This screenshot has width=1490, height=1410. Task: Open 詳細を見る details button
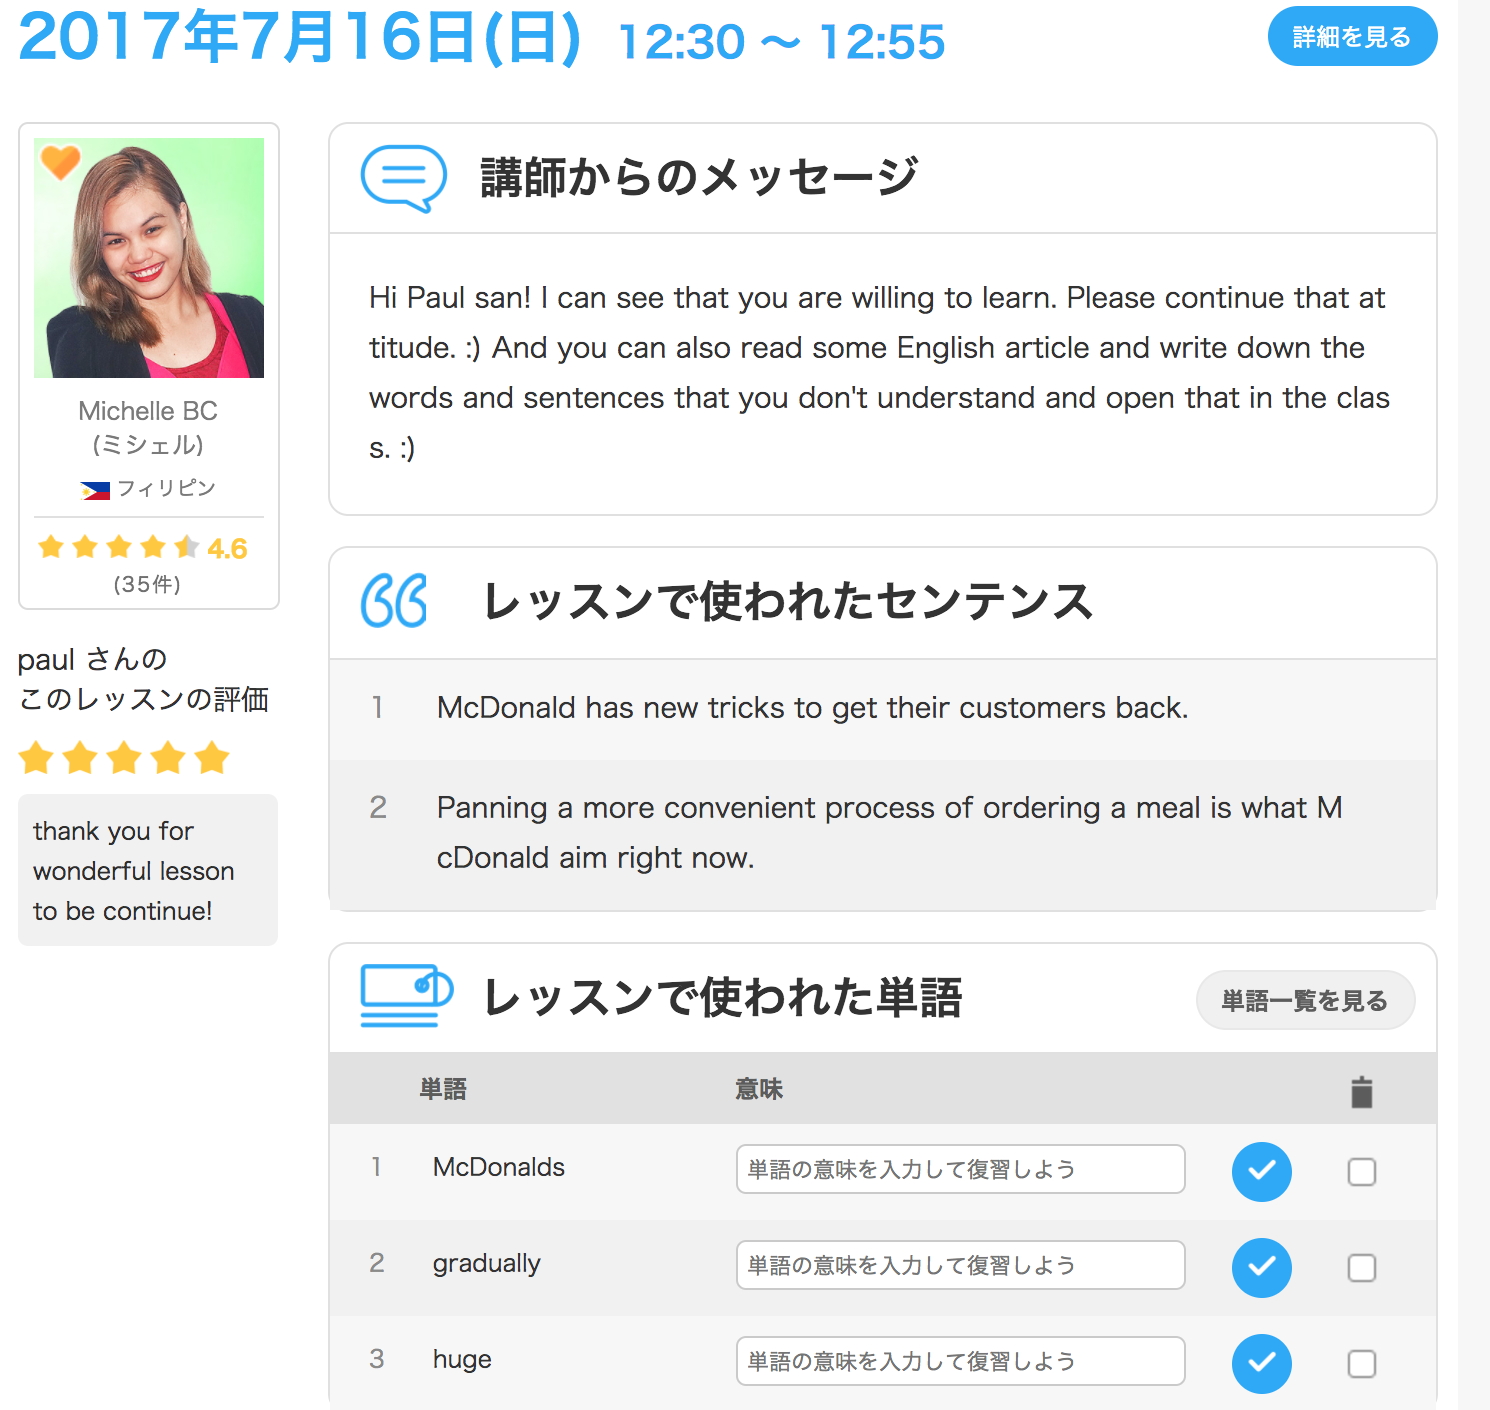1352,37
